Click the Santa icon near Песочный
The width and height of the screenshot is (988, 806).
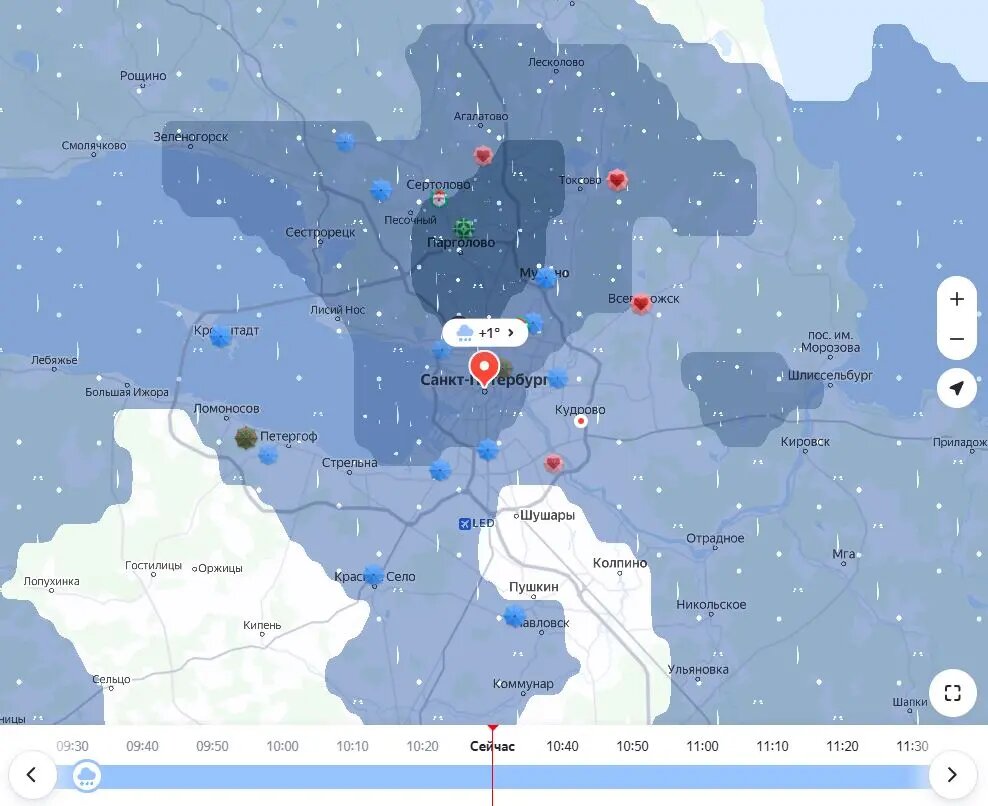coord(439,199)
